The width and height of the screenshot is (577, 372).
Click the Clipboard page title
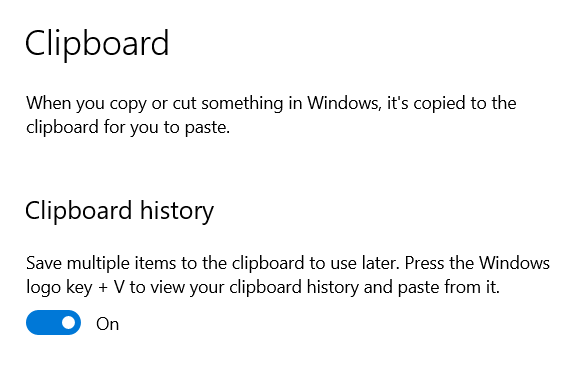(97, 43)
